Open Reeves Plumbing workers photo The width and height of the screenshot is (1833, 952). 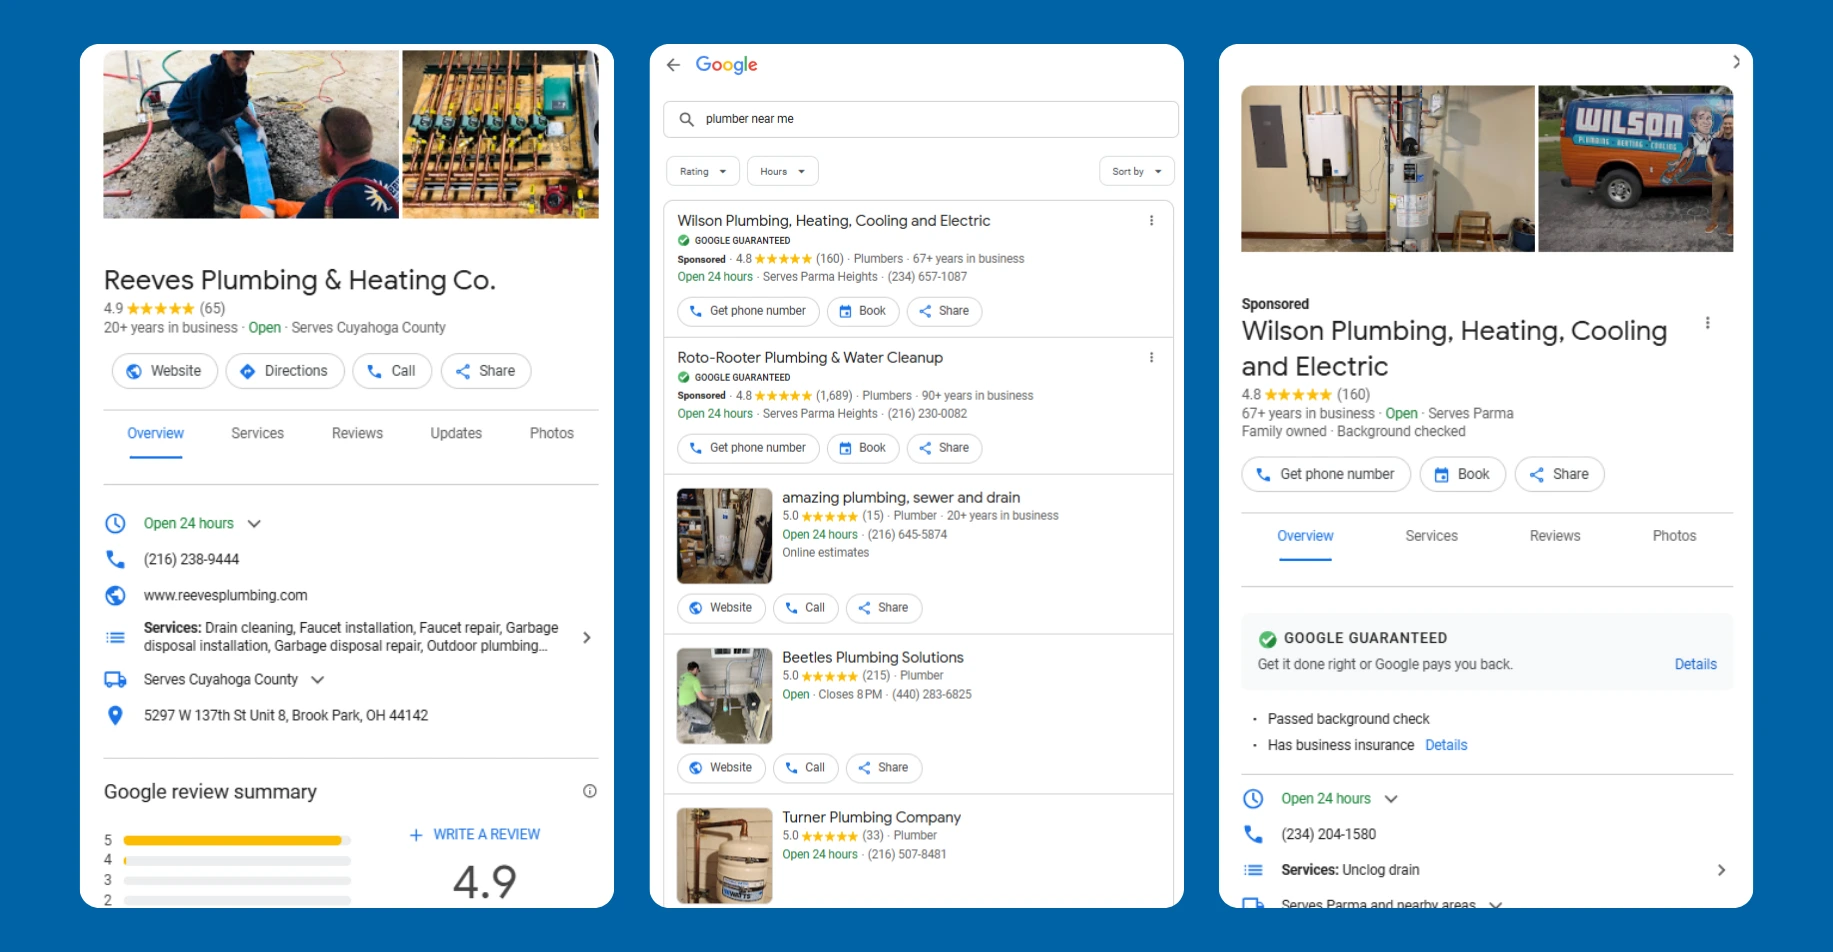251,134
